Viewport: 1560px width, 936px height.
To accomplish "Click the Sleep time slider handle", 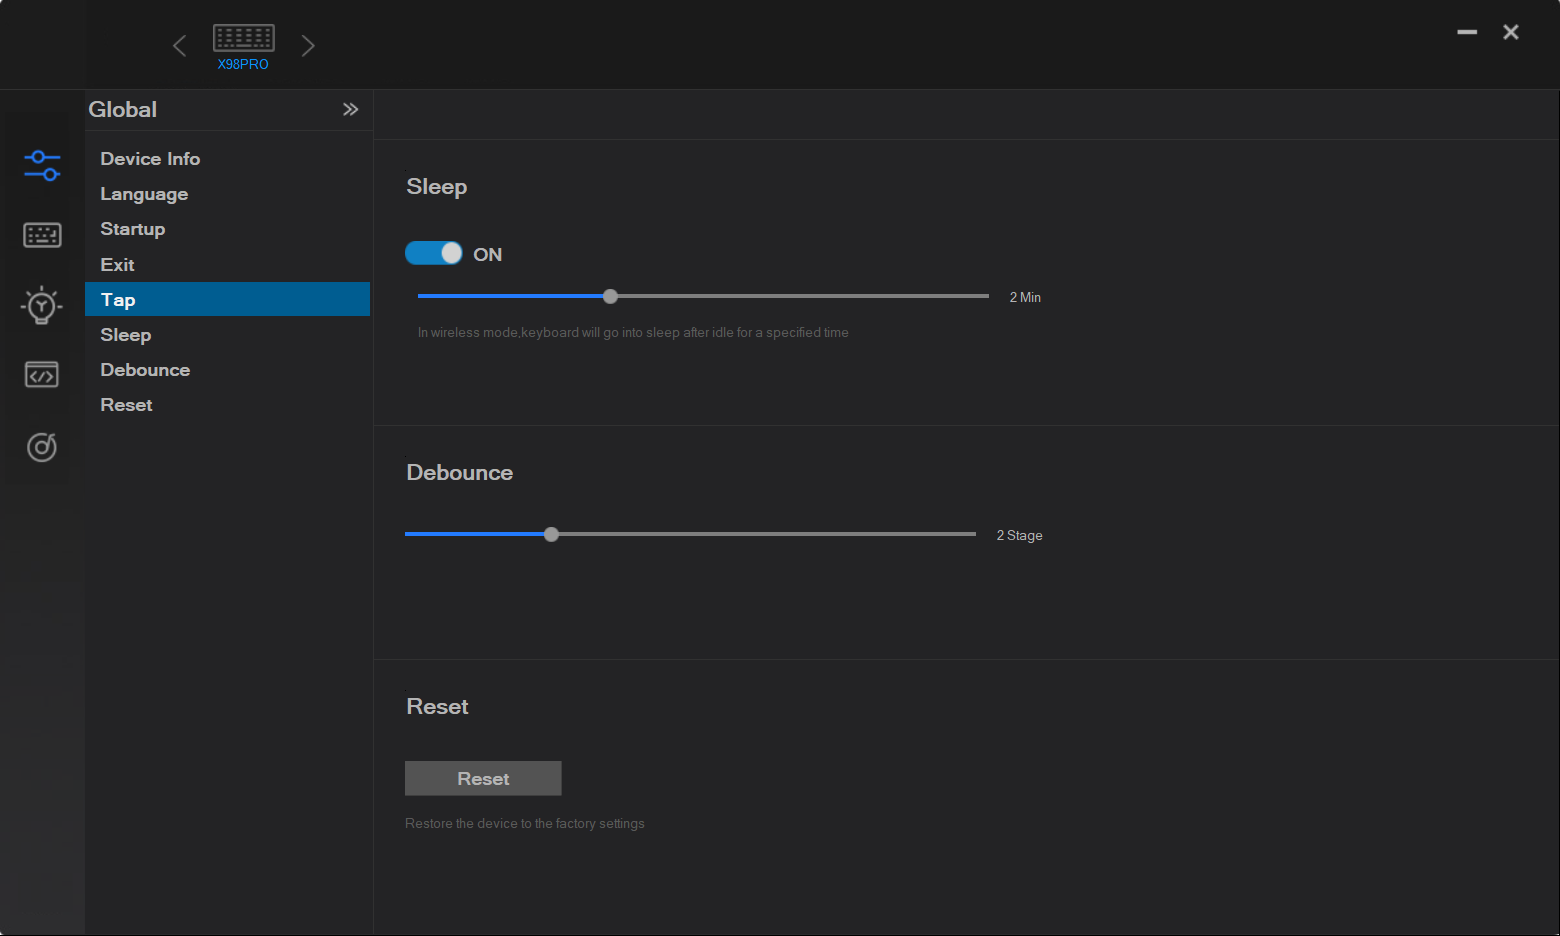I will click(611, 296).
